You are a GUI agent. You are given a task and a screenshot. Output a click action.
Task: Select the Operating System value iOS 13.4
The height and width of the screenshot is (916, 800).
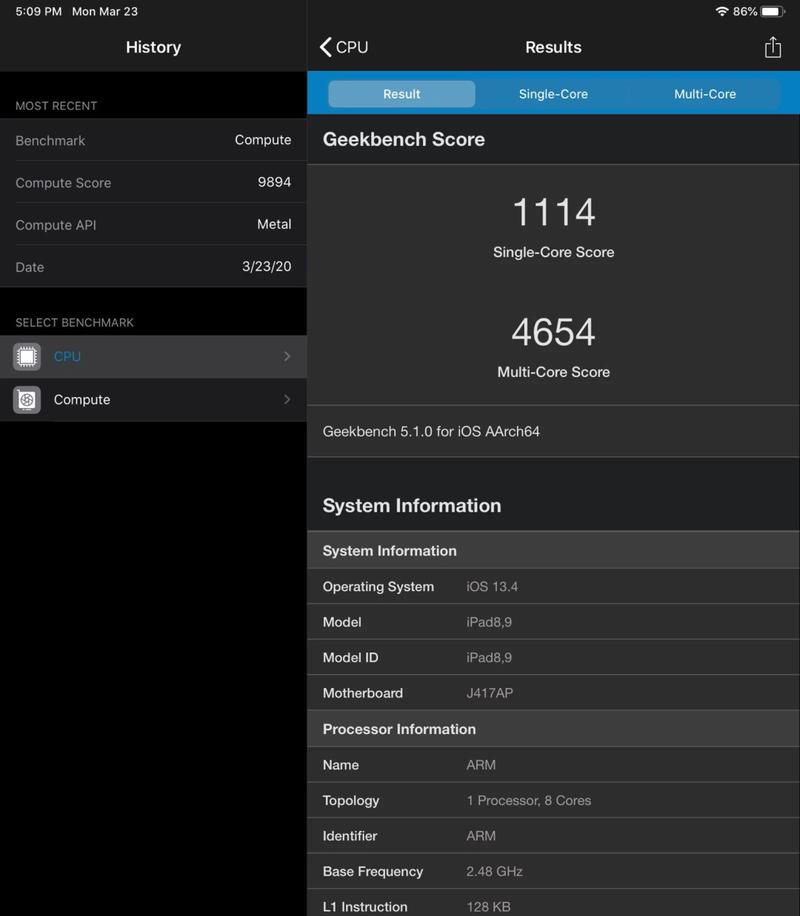pyautogui.click(x=492, y=587)
